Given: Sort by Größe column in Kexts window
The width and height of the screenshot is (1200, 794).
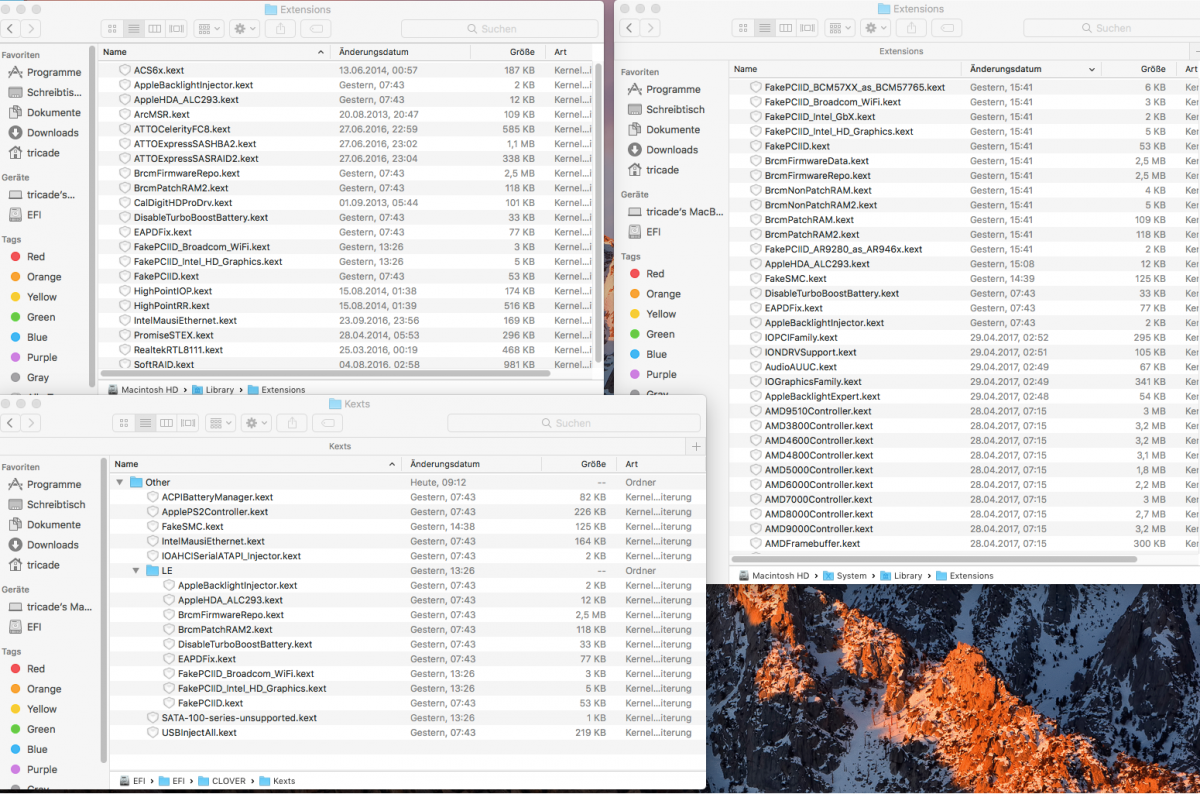Looking at the screenshot, I should [x=592, y=464].
